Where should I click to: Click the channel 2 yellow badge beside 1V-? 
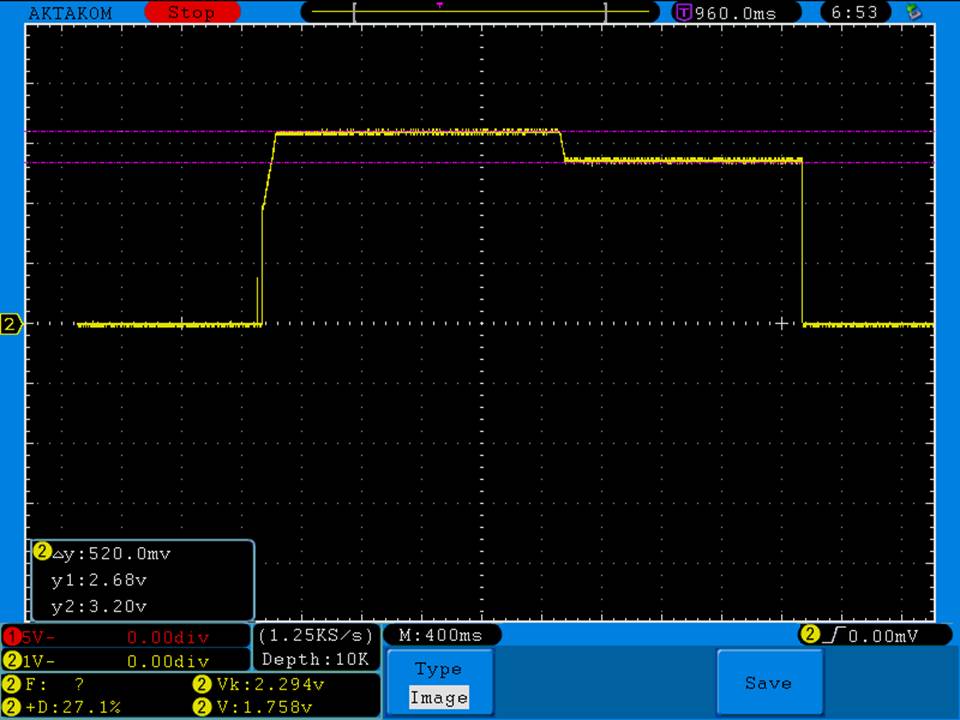point(12,661)
